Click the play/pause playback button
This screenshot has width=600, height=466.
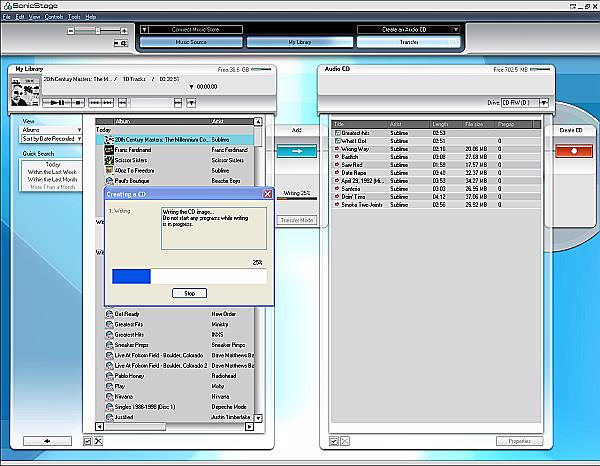57,102
